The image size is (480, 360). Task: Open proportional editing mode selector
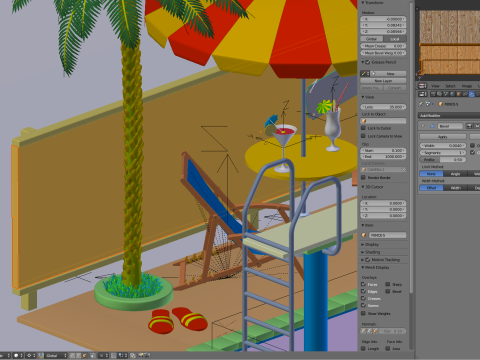103,356
